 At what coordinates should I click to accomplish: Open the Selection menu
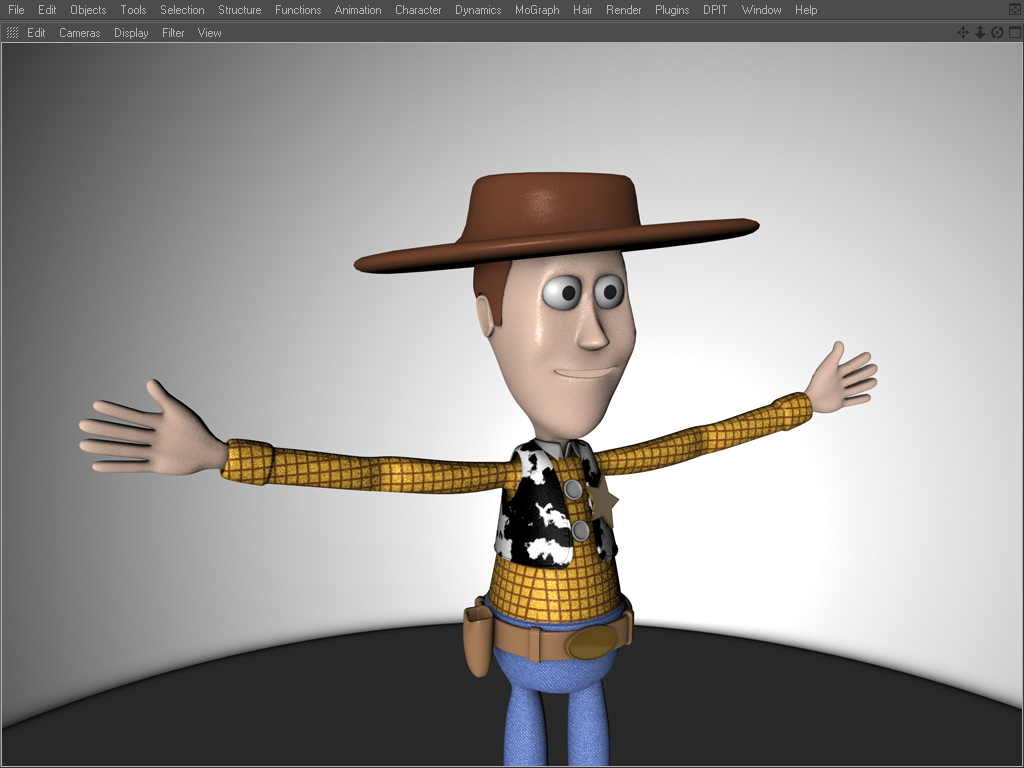pos(182,10)
